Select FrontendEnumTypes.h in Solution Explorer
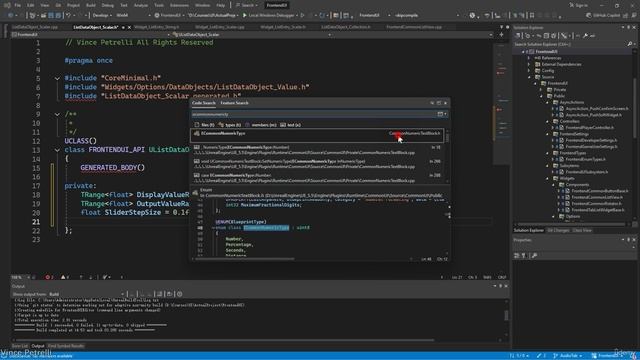The image size is (640, 360). [585, 159]
